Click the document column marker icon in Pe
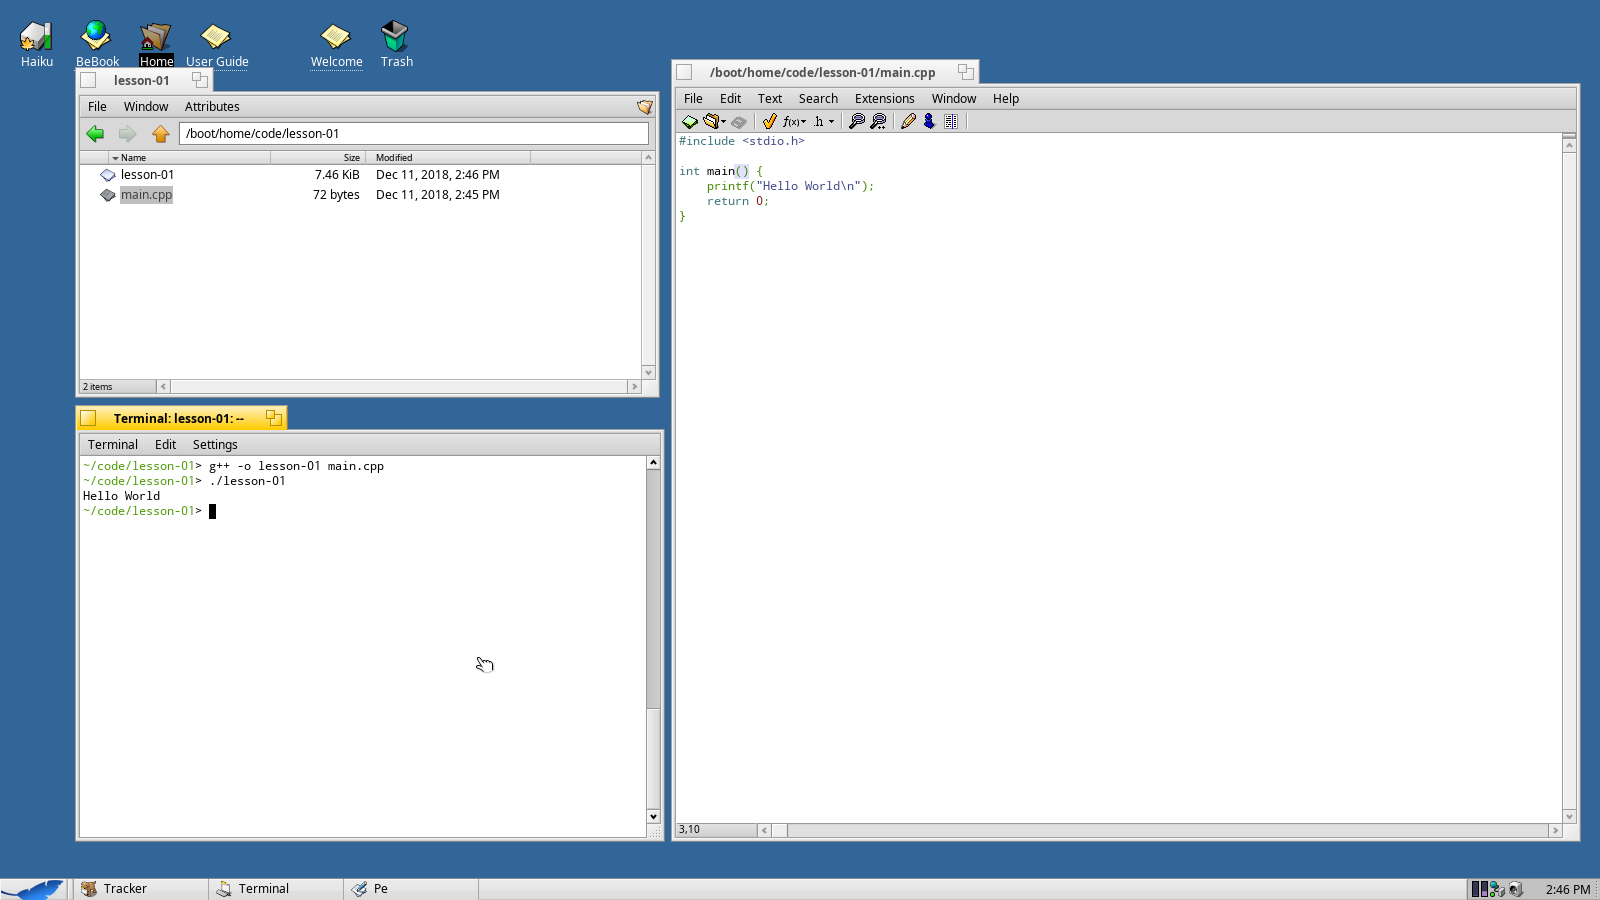Viewport: 1600px width, 900px height. click(x=951, y=121)
